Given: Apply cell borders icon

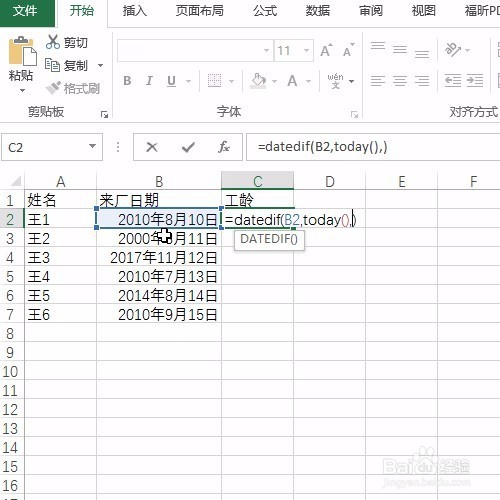Looking at the screenshot, I should tap(214, 81).
